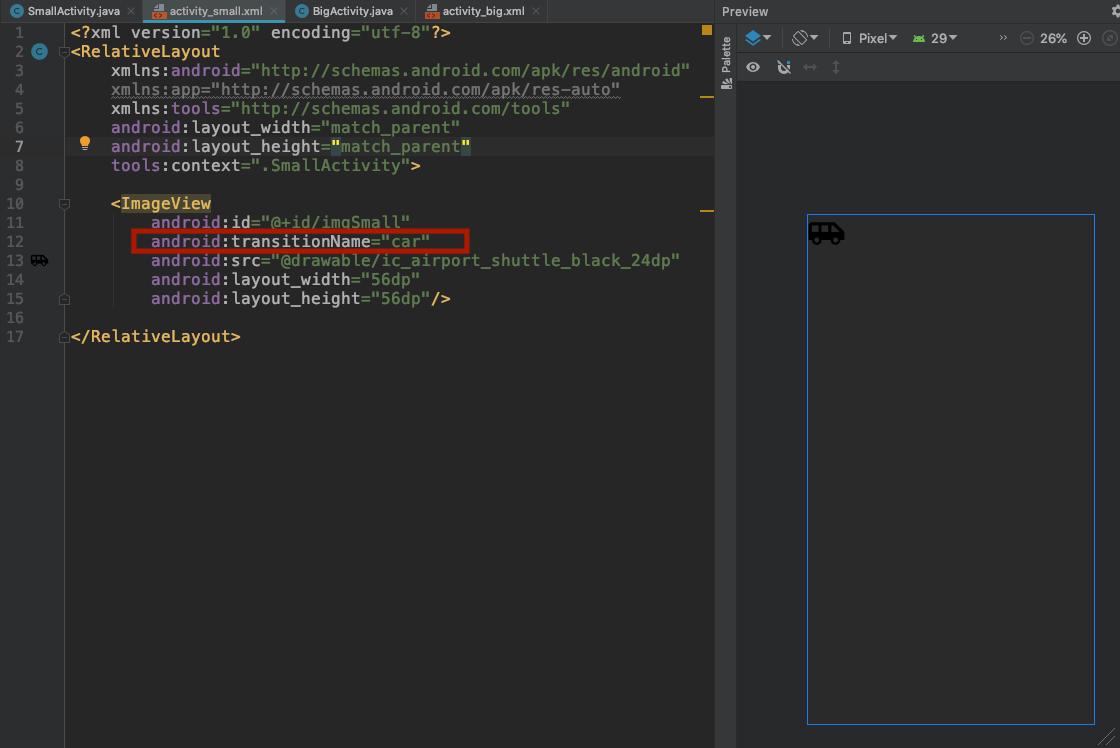Click the xmlns:tools namespace line
The width and height of the screenshot is (1120, 748).
click(x=340, y=109)
